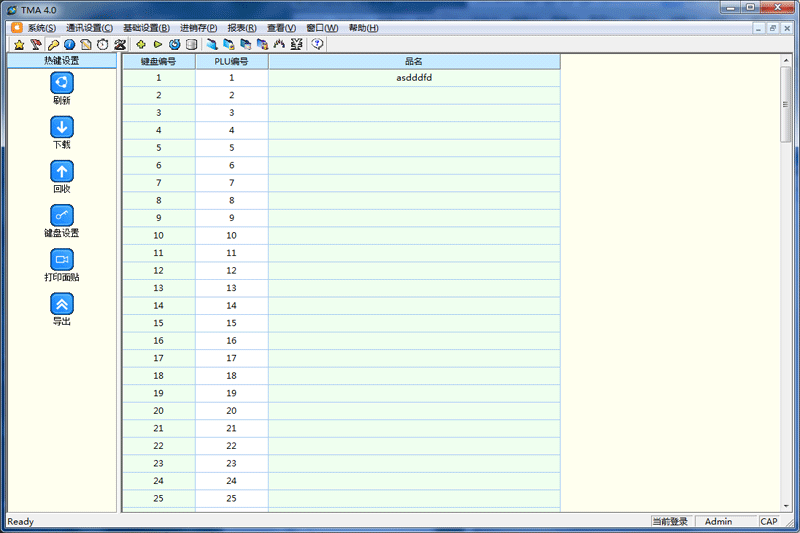Click the green play arrow toolbar icon
800x533 pixels.
[x=158, y=45]
